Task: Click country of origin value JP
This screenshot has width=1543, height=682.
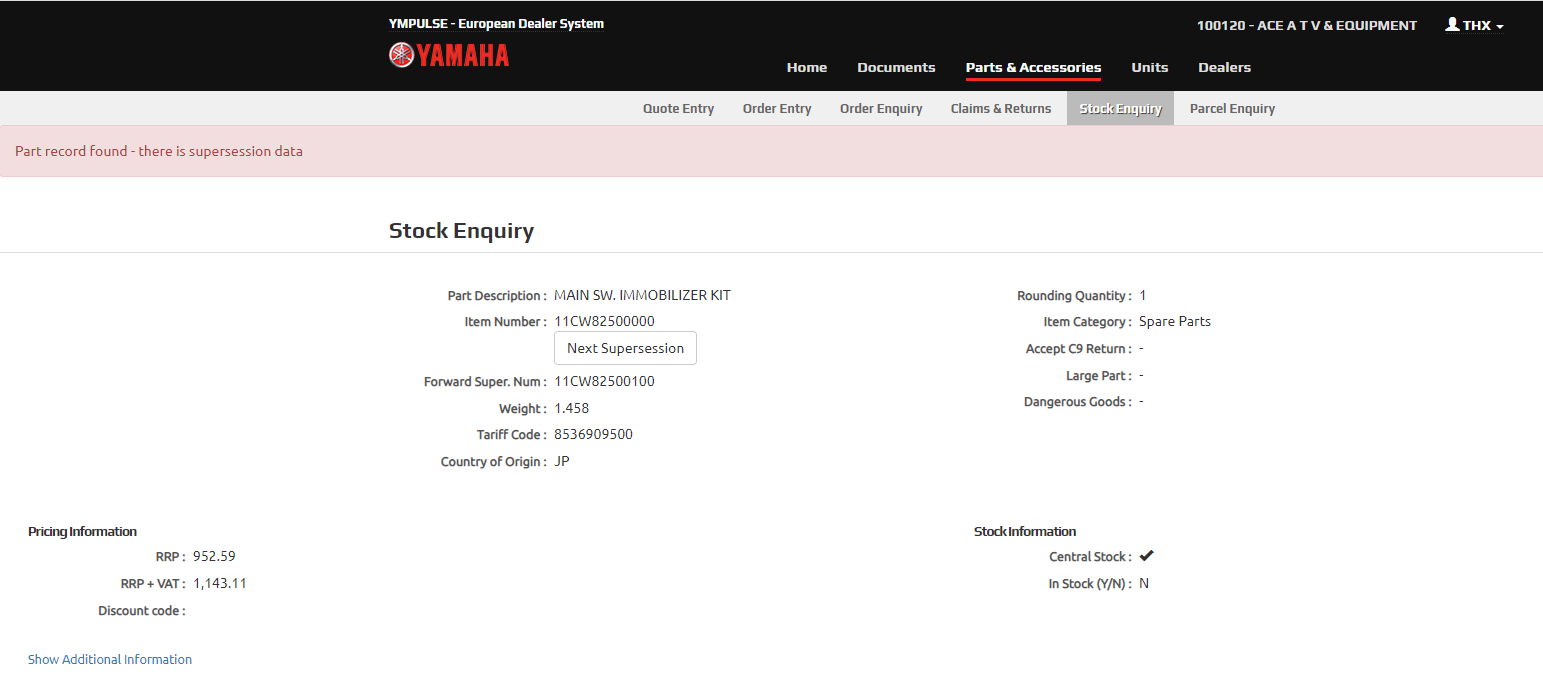Action: (562, 461)
